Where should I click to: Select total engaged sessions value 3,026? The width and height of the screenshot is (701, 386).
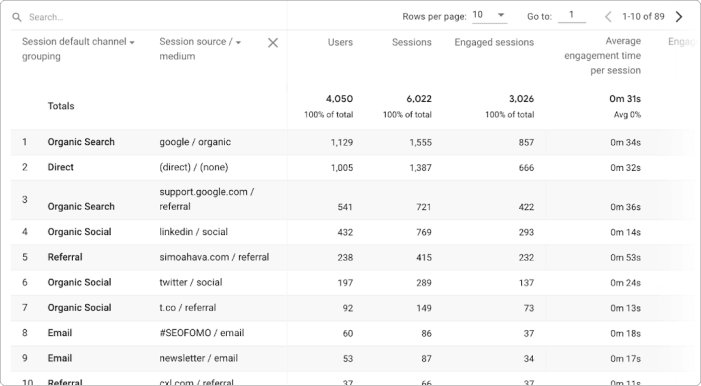click(521, 98)
